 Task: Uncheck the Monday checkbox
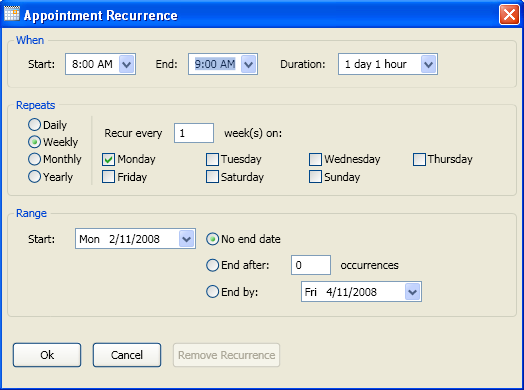[x=108, y=159]
